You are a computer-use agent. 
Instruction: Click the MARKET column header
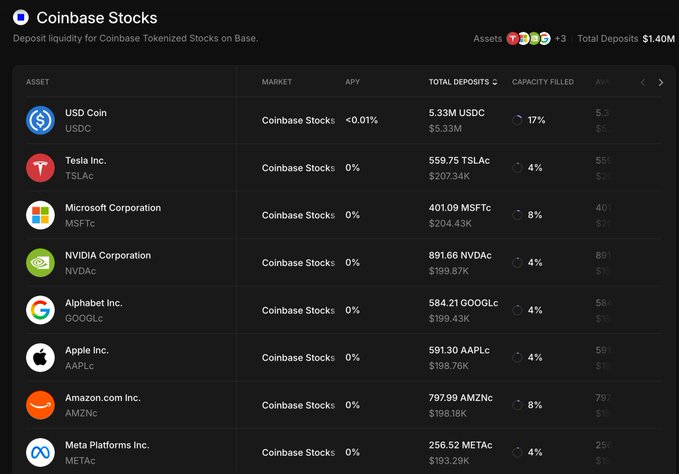click(277, 82)
